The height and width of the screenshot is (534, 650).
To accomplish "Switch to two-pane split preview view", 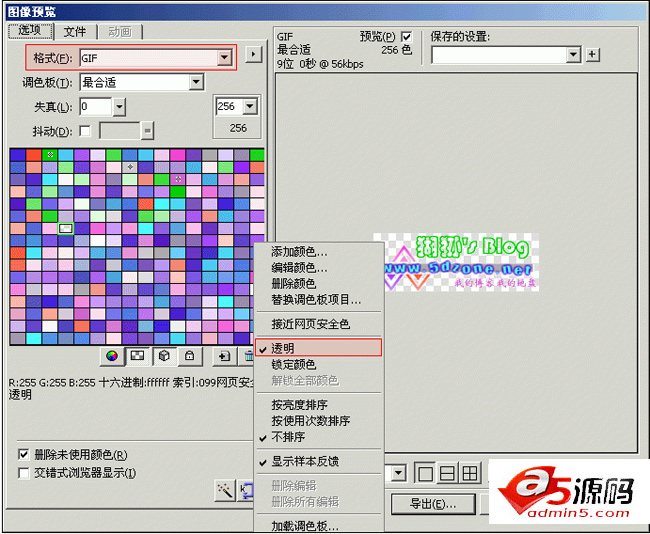I will point(448,473).
